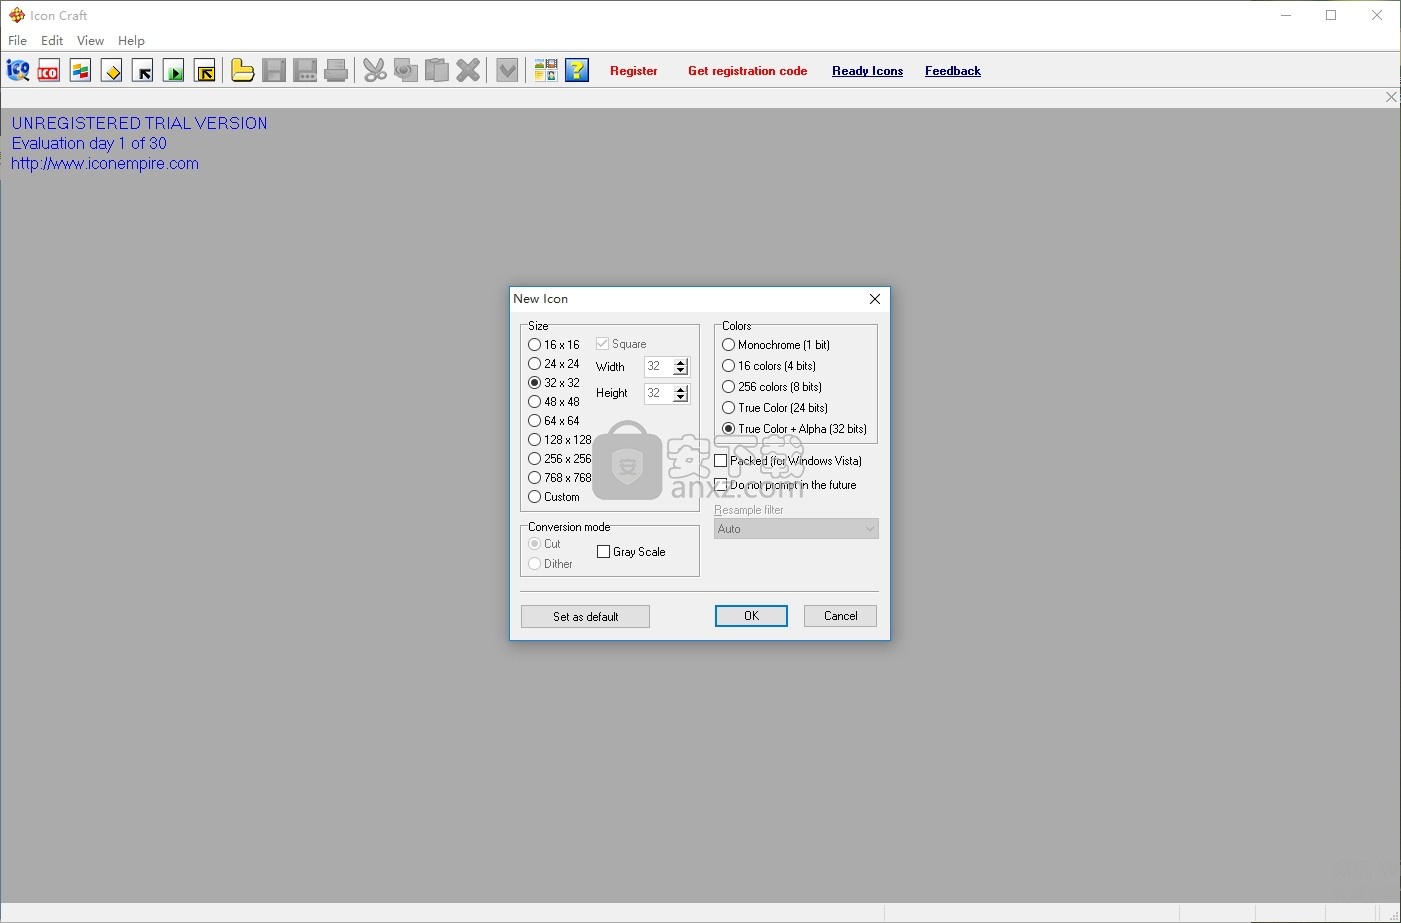Close the New Icon dialog with X
The image size is (1401, 923).
875,299
